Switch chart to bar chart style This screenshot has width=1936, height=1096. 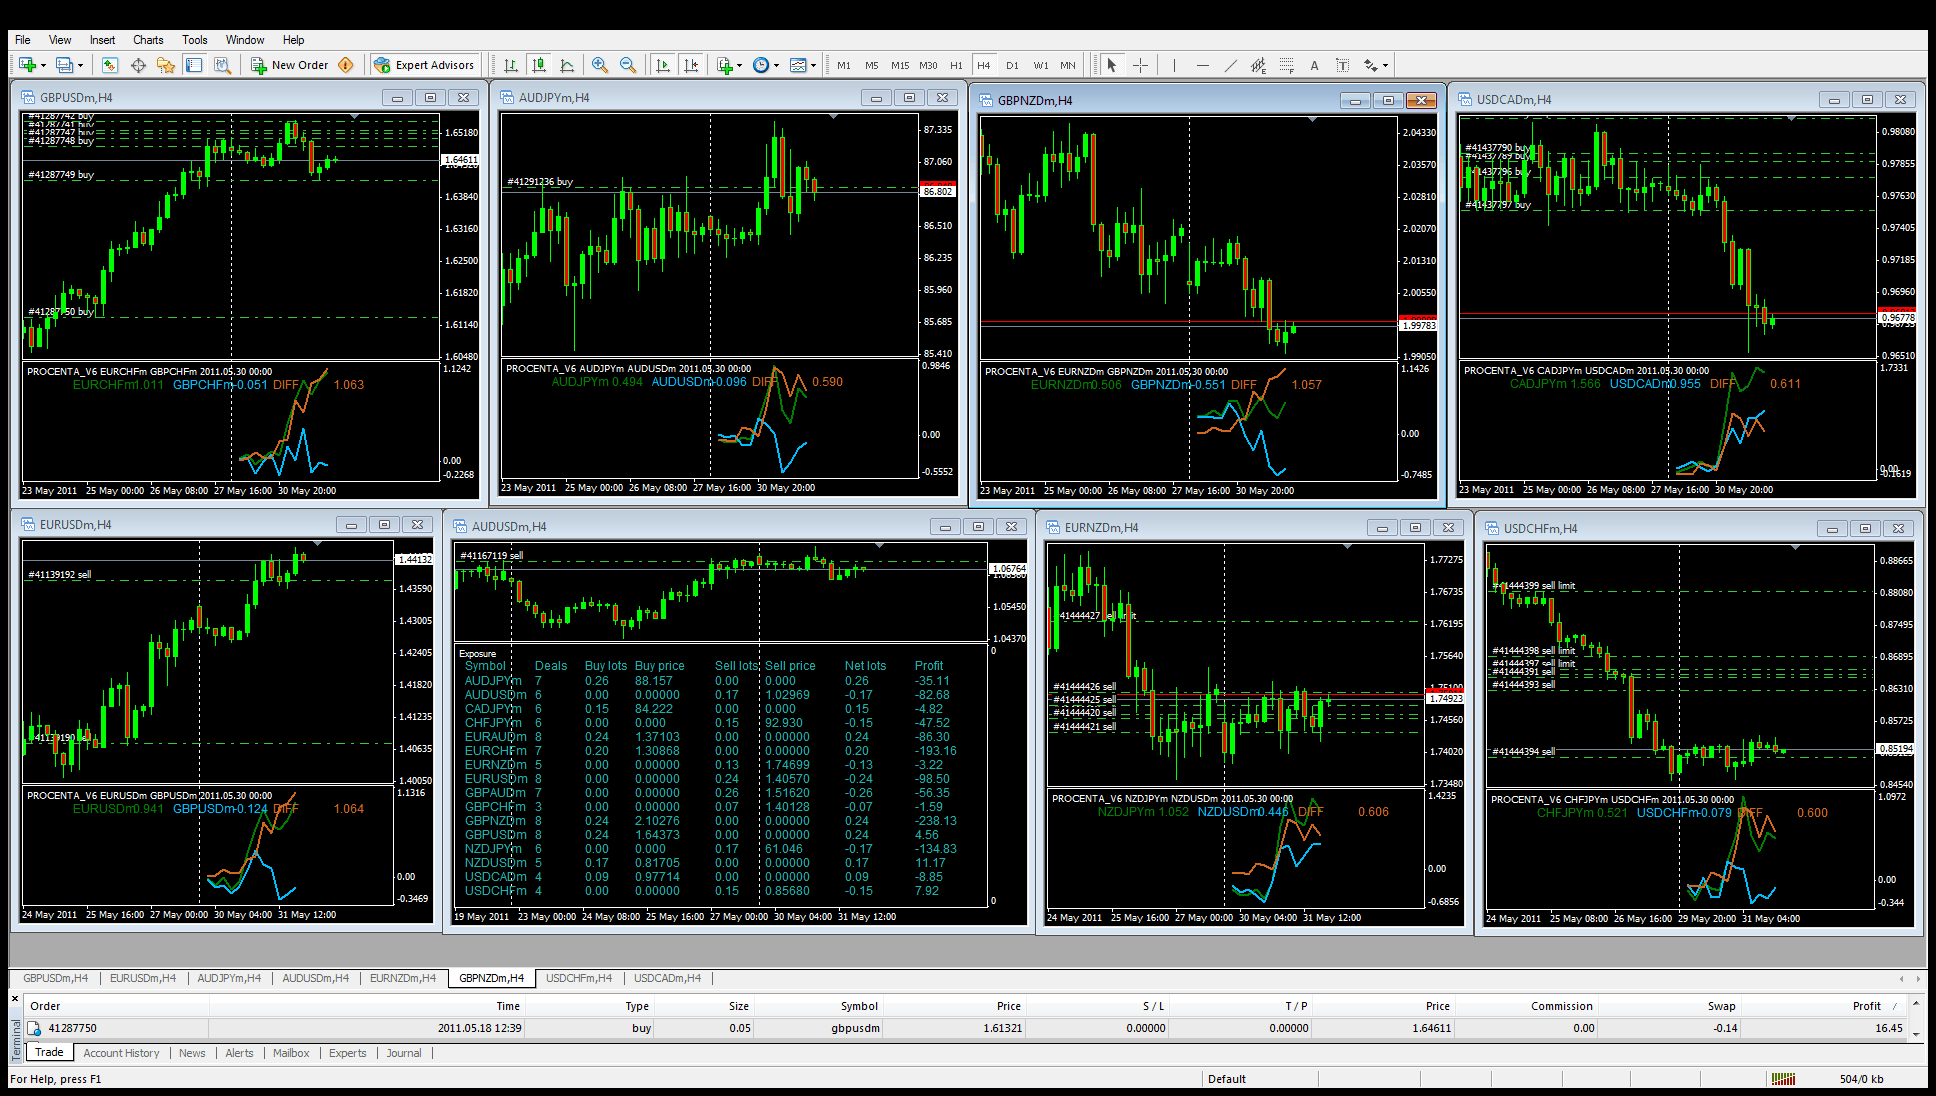coord(511,65)
